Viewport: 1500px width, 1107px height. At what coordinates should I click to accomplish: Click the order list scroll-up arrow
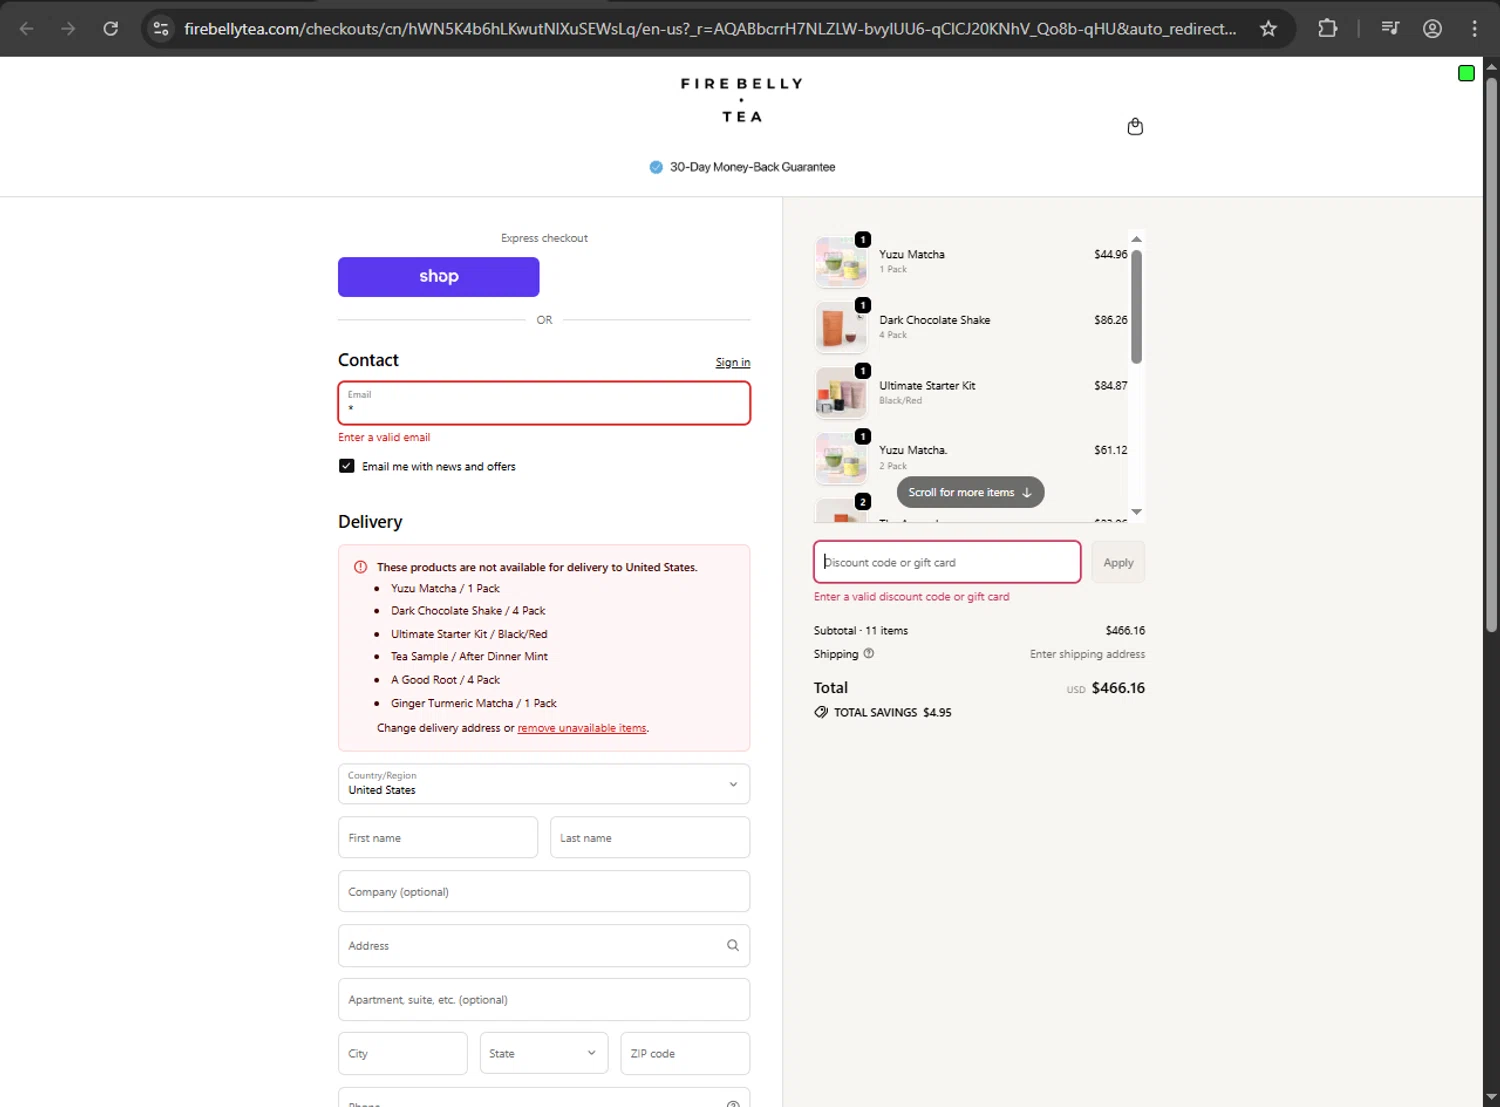(1136, 239)
